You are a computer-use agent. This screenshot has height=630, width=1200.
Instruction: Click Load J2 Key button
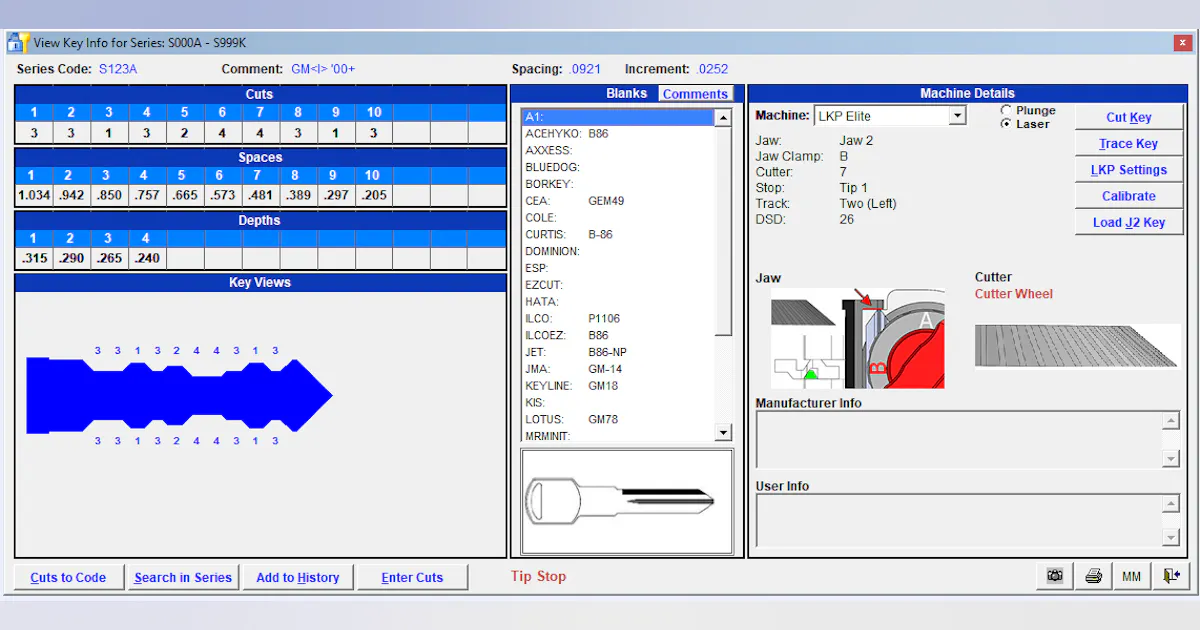(x=1129, y=222)
